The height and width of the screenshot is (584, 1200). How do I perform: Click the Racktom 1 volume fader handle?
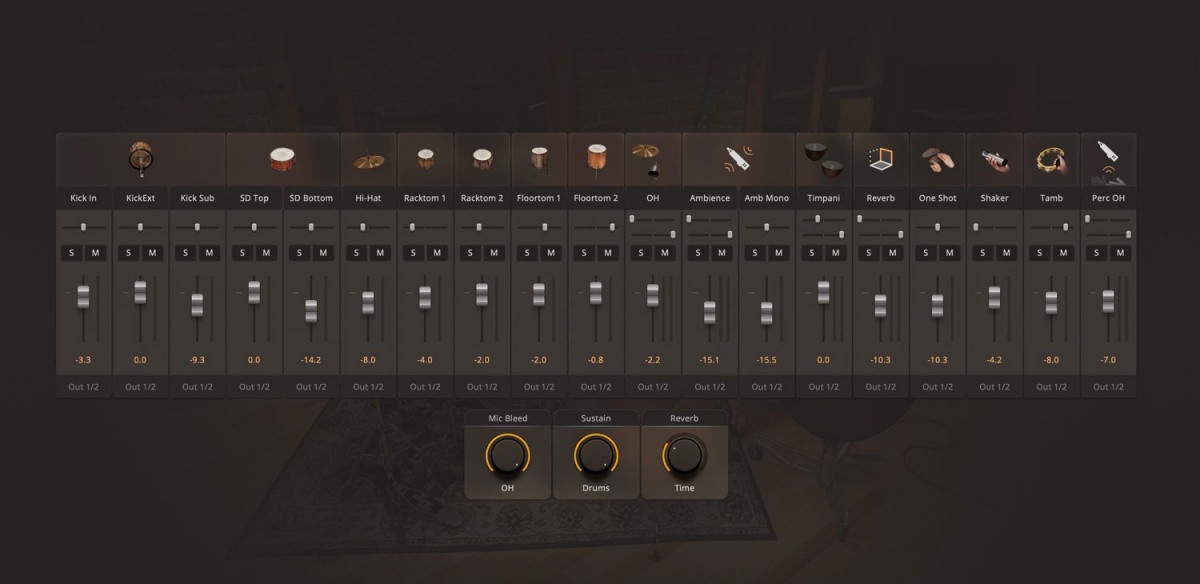(x=425, y=297)
